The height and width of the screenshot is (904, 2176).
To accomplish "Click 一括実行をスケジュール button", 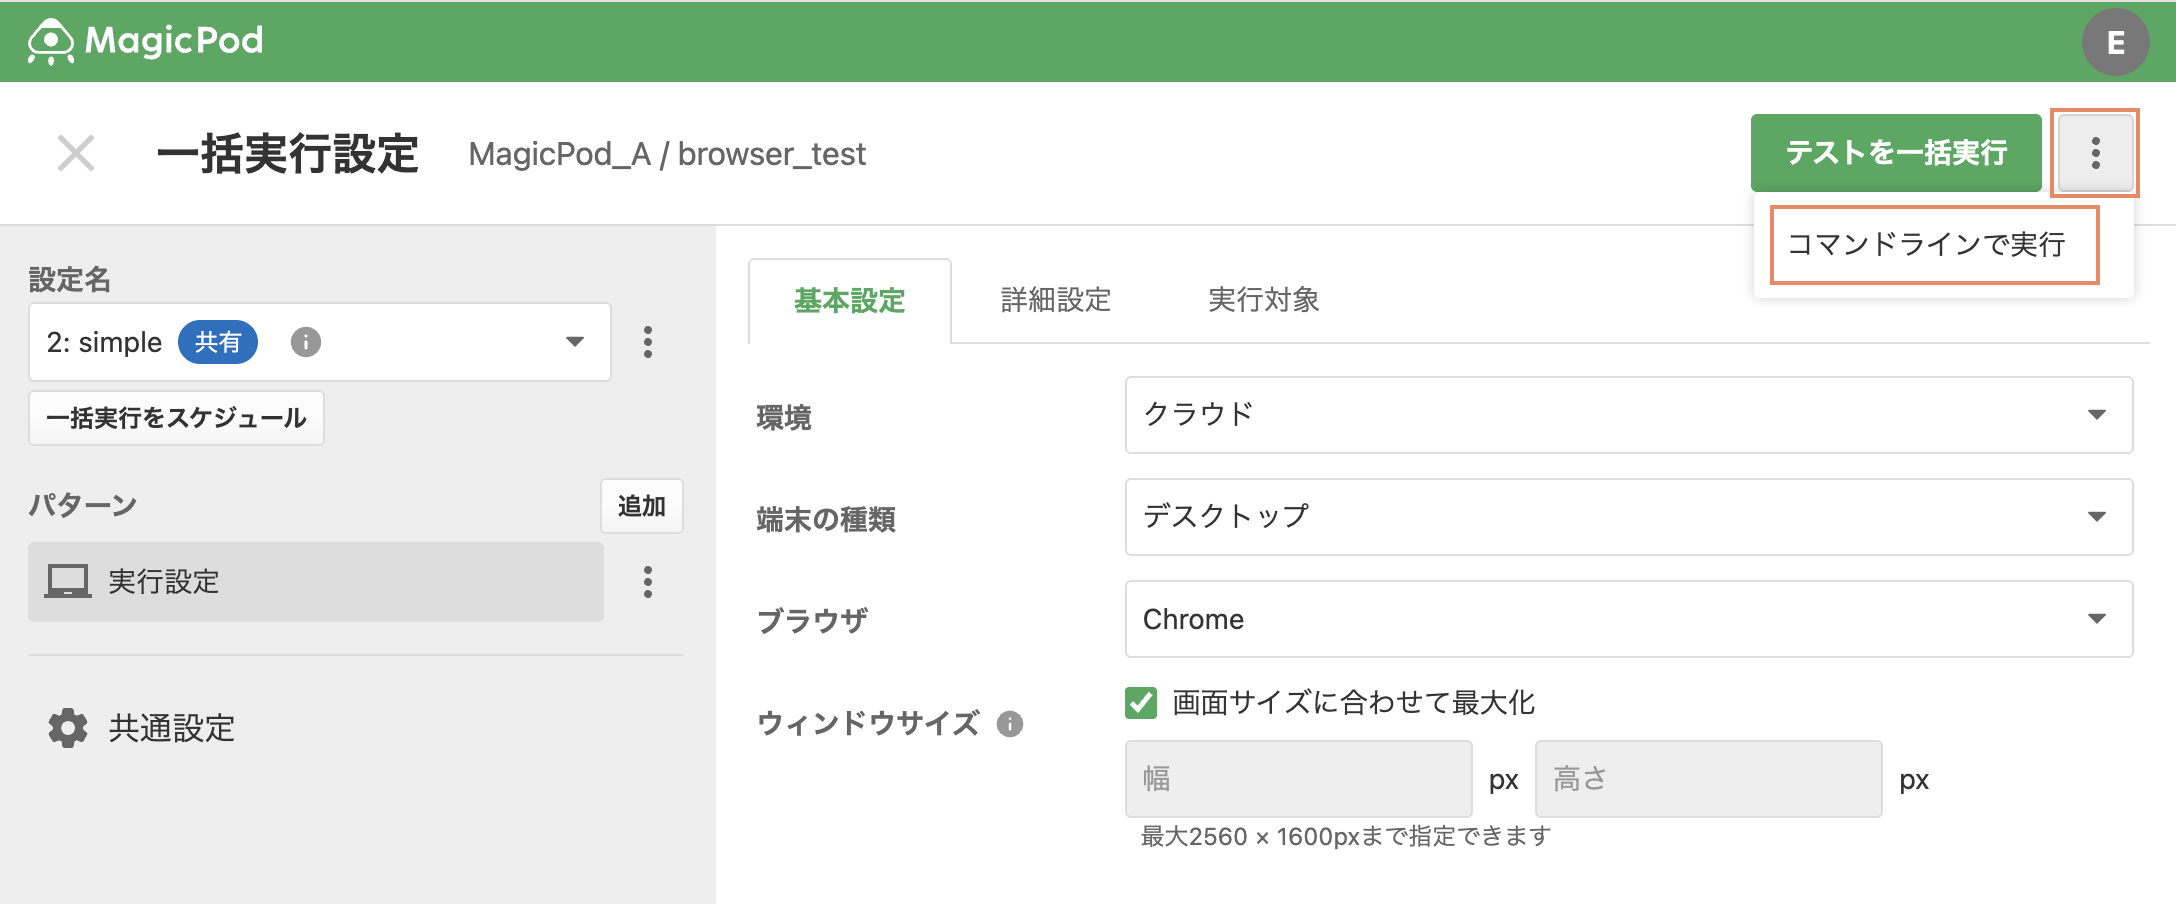I will click(x=176, y=418).
